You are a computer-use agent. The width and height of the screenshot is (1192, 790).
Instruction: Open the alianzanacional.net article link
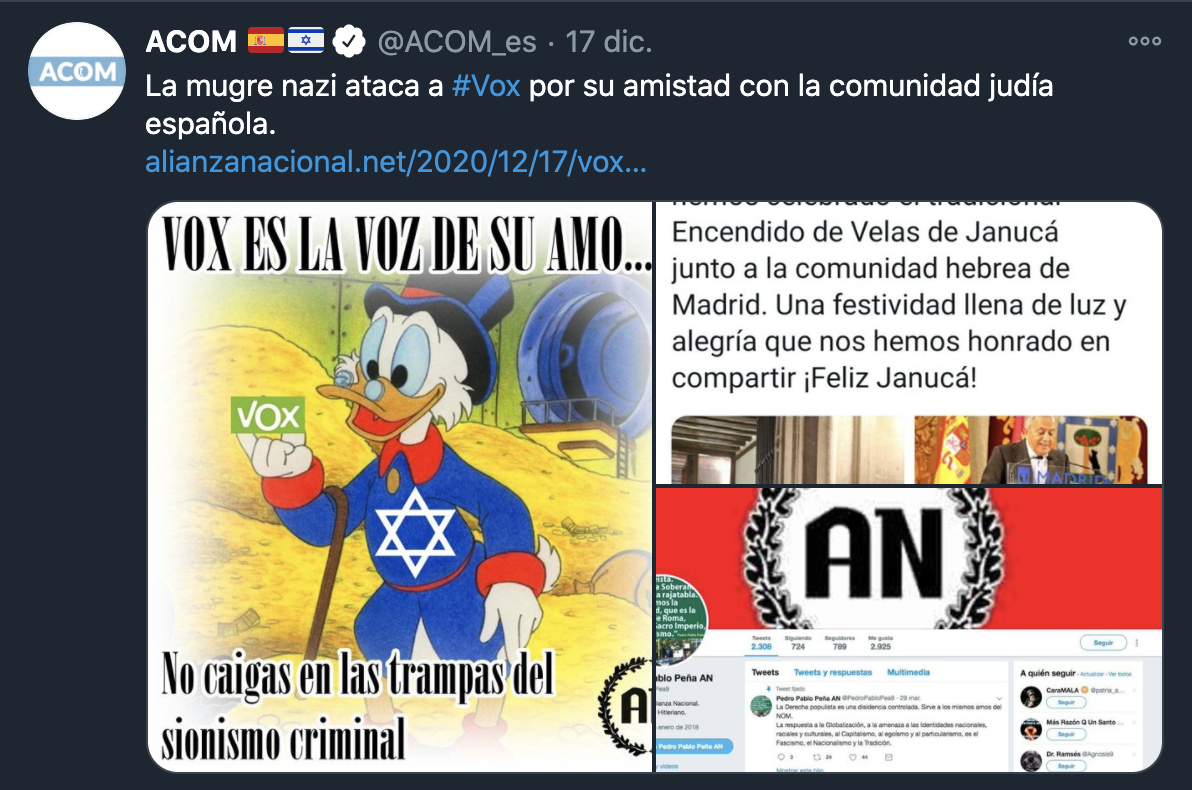(x=395, y=162)
